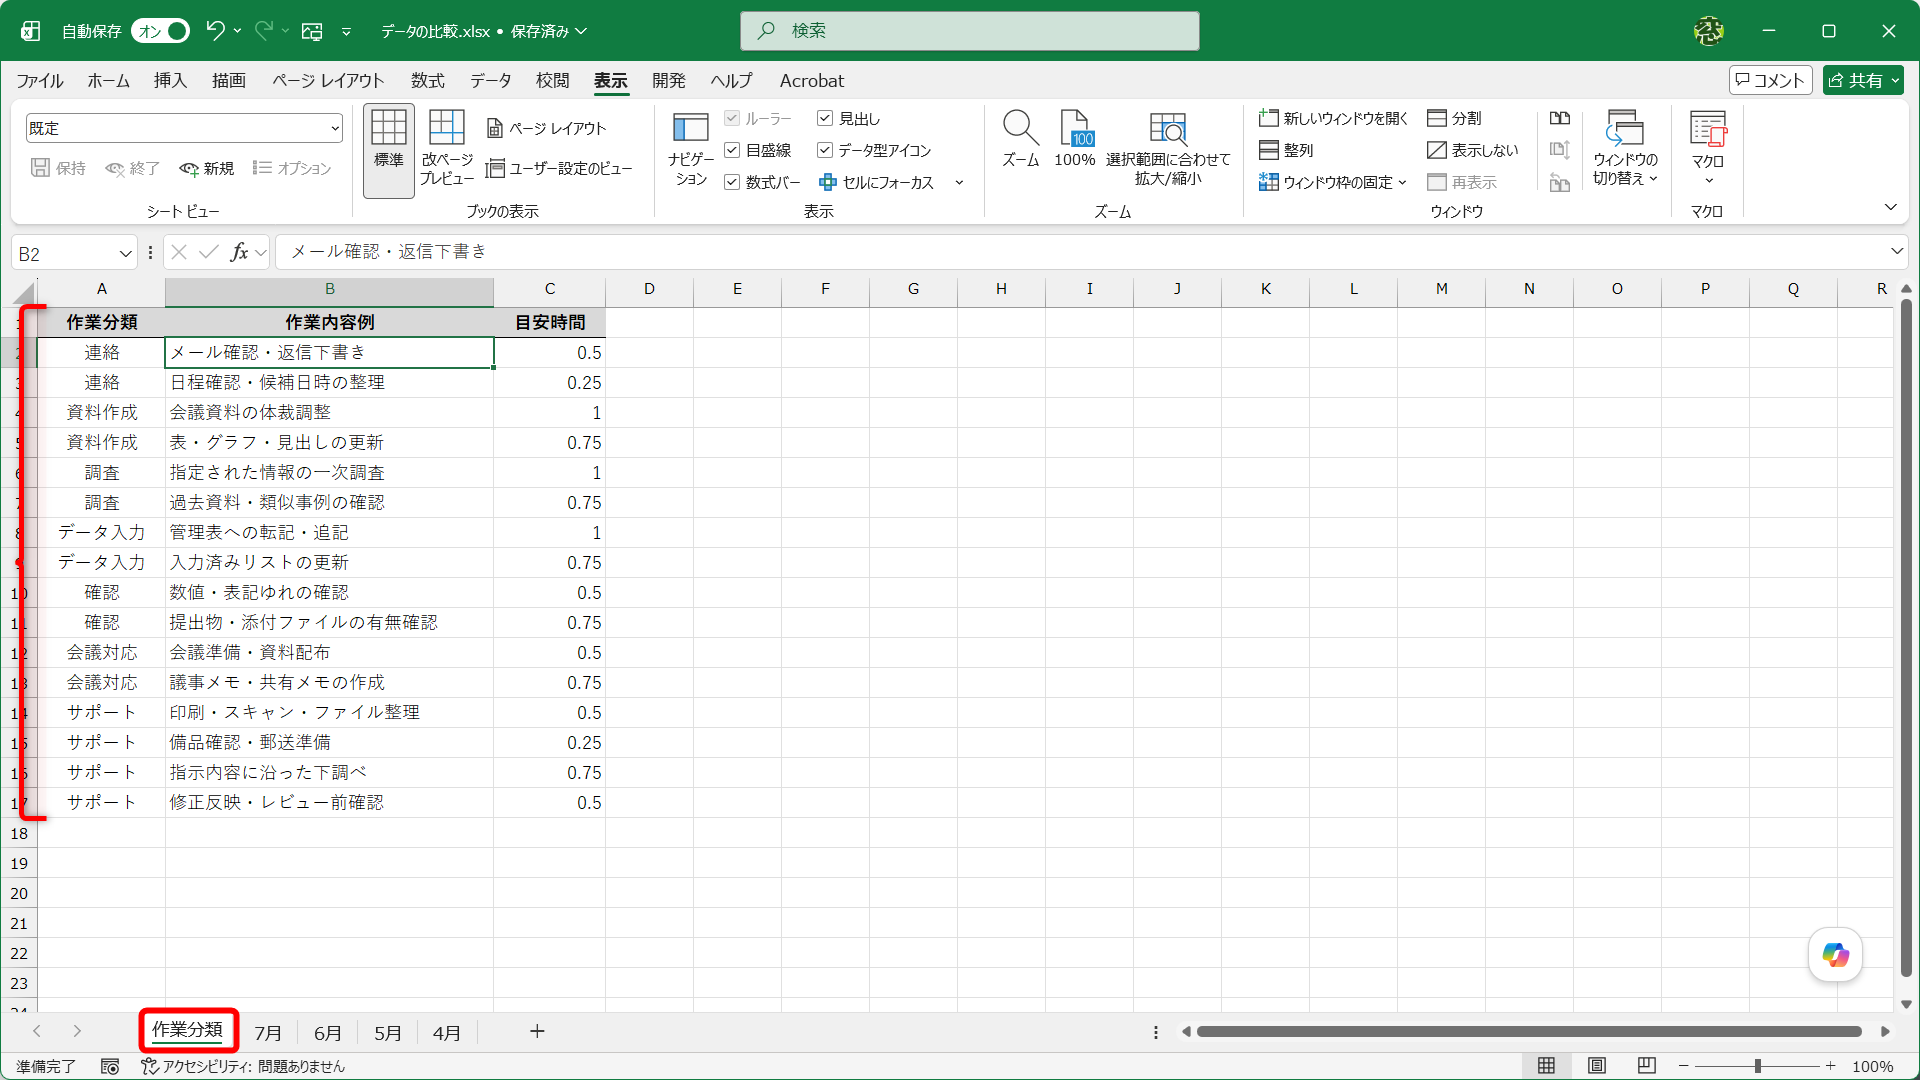Open the Name Box dropdown arrow
Image resolution: width=1920 pixels, height=1080 pixels.
(126, 254)
